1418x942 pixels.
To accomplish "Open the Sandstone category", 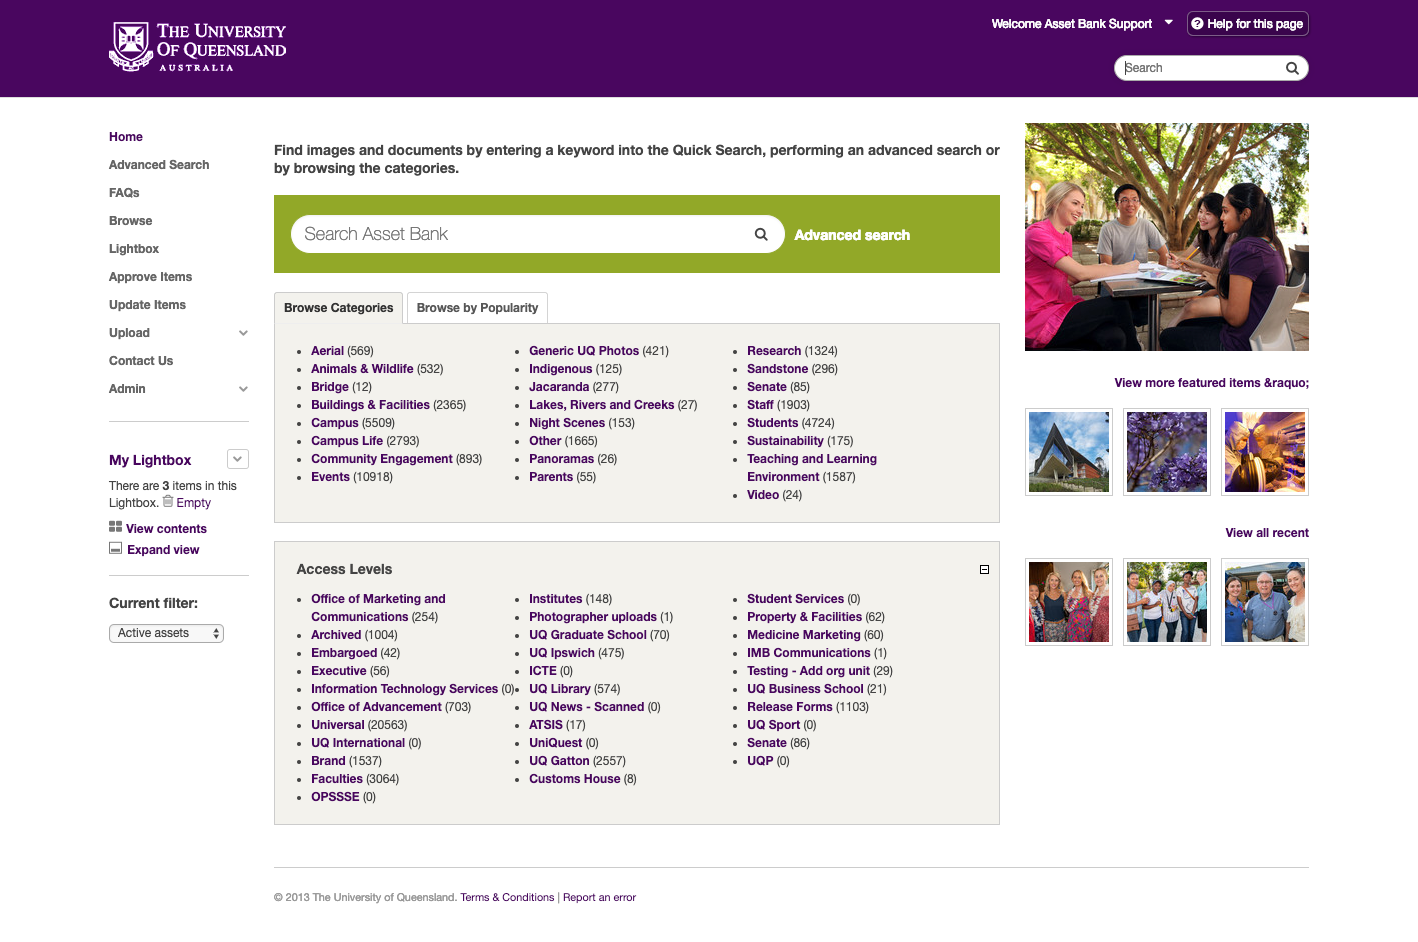I will (x=777, y=369).
